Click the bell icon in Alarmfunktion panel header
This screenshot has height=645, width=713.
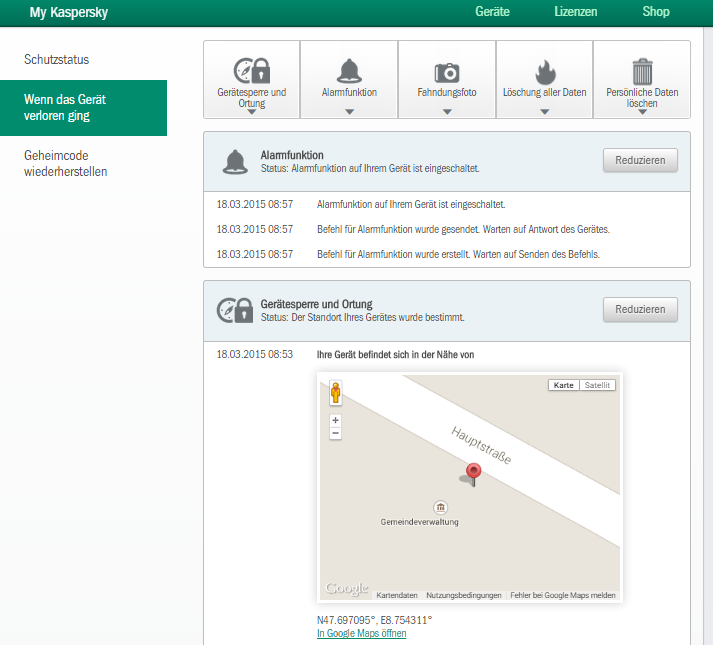[235, 162]
